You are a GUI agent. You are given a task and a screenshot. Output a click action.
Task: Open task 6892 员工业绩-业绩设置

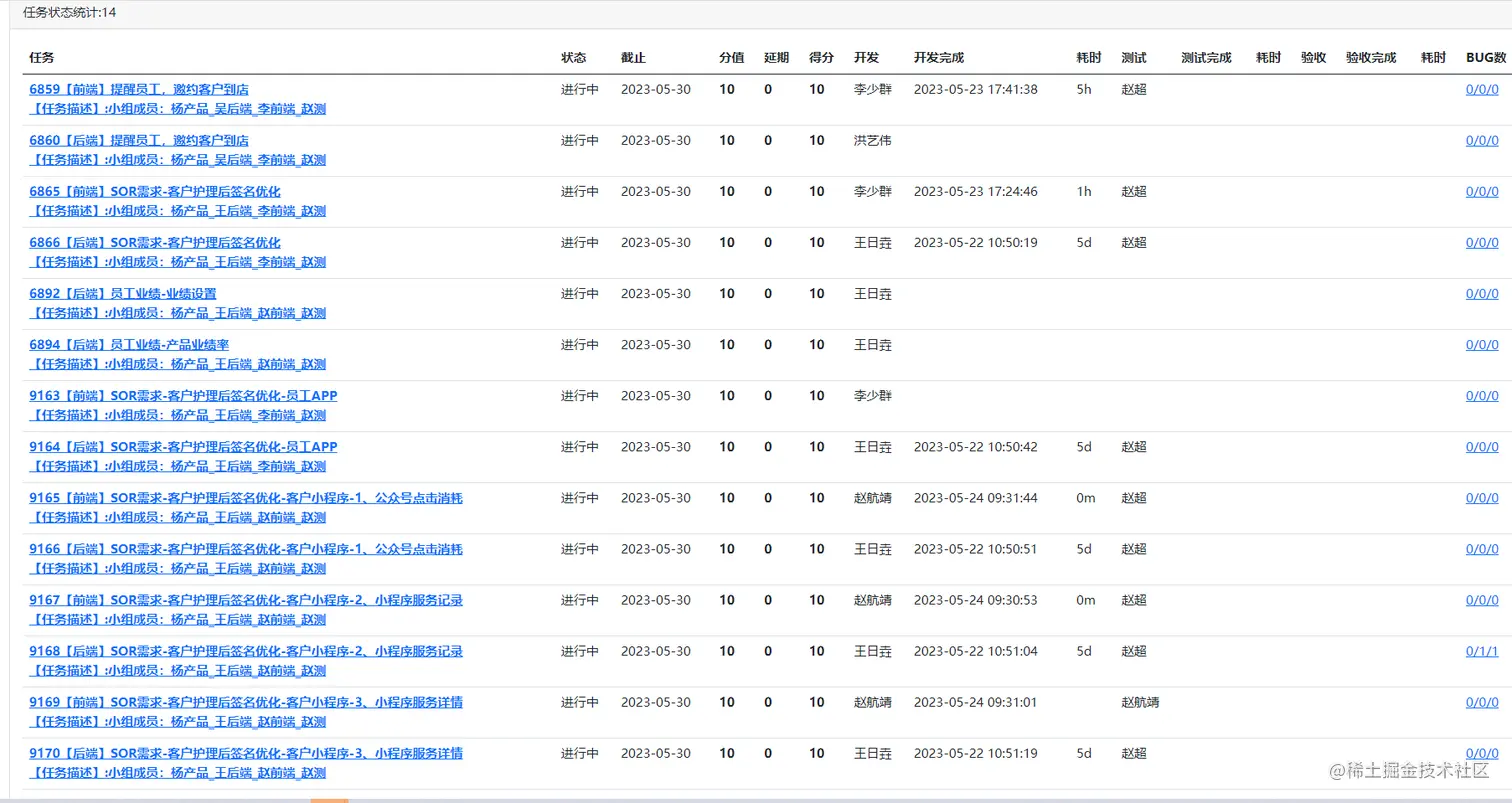pyautogui.click(x=123, y=293)
